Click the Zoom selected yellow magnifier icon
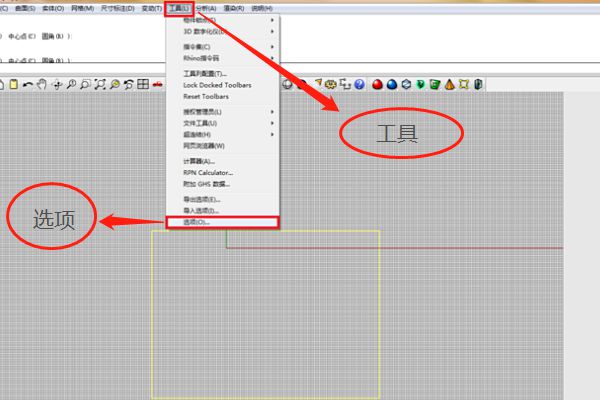 [x=114, y=84]
